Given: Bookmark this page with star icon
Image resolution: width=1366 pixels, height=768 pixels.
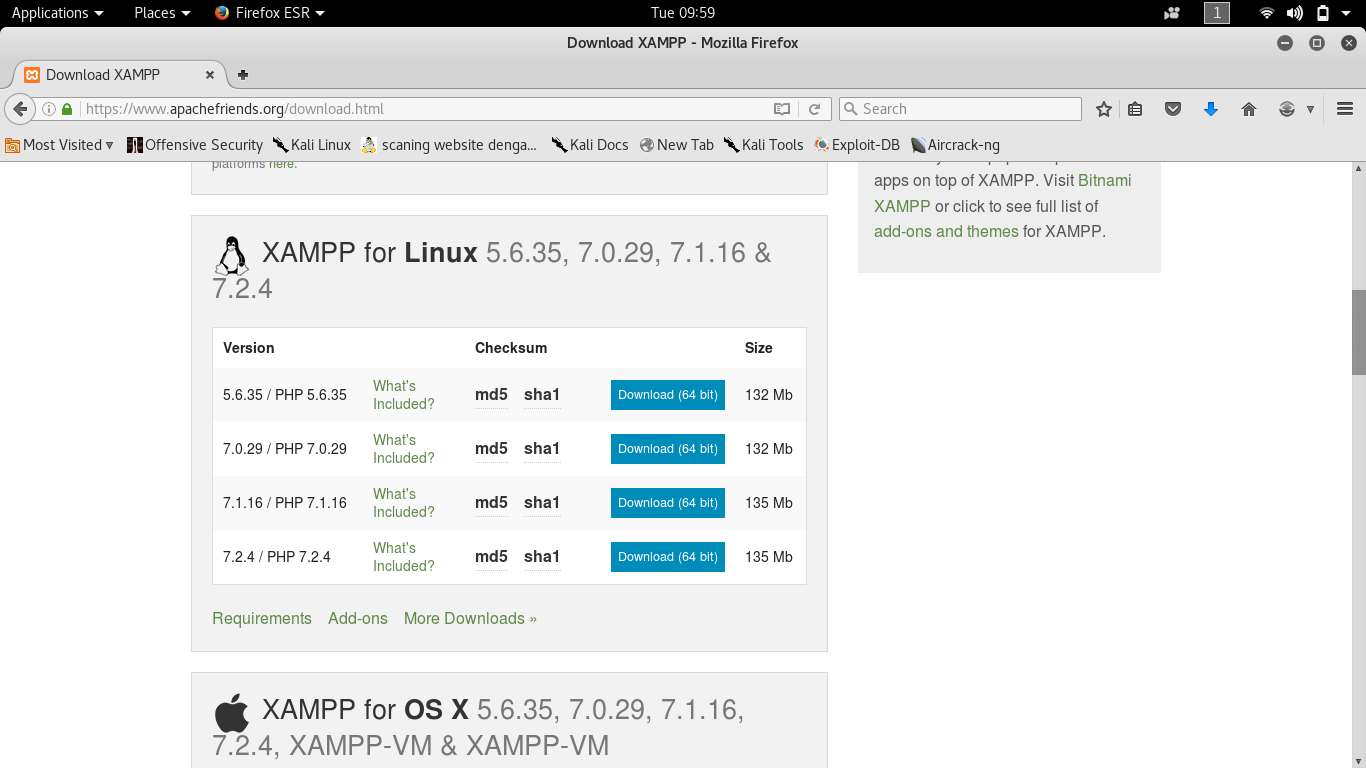Looking at the screenshot, I should [x=1104, y=109].
